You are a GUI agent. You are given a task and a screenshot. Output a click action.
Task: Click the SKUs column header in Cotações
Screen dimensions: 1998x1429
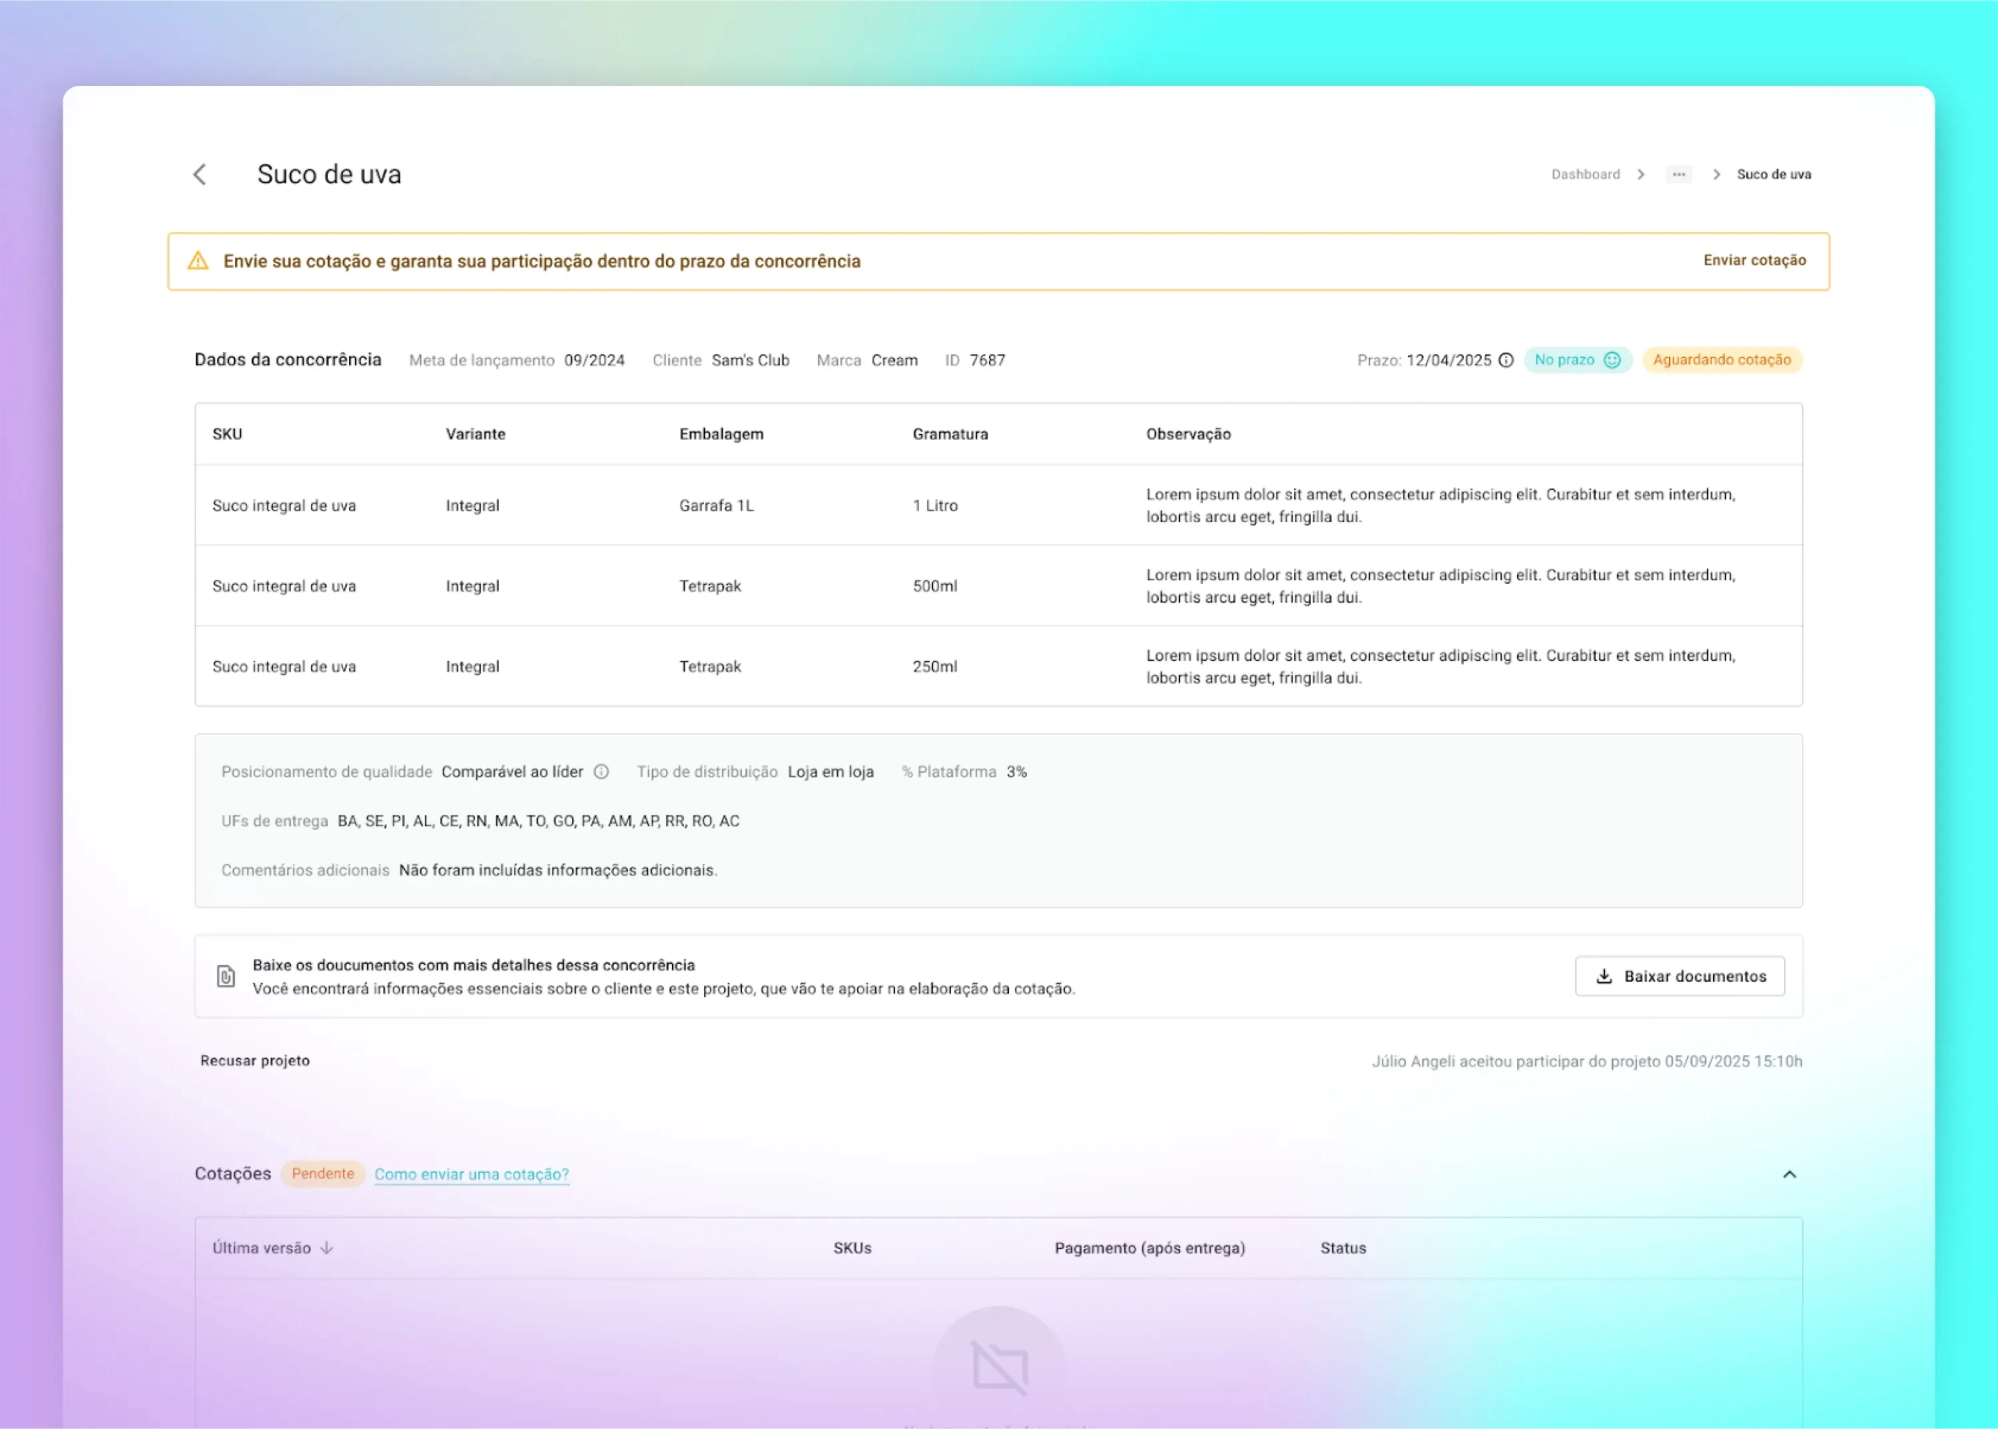tap(852, 1248)
